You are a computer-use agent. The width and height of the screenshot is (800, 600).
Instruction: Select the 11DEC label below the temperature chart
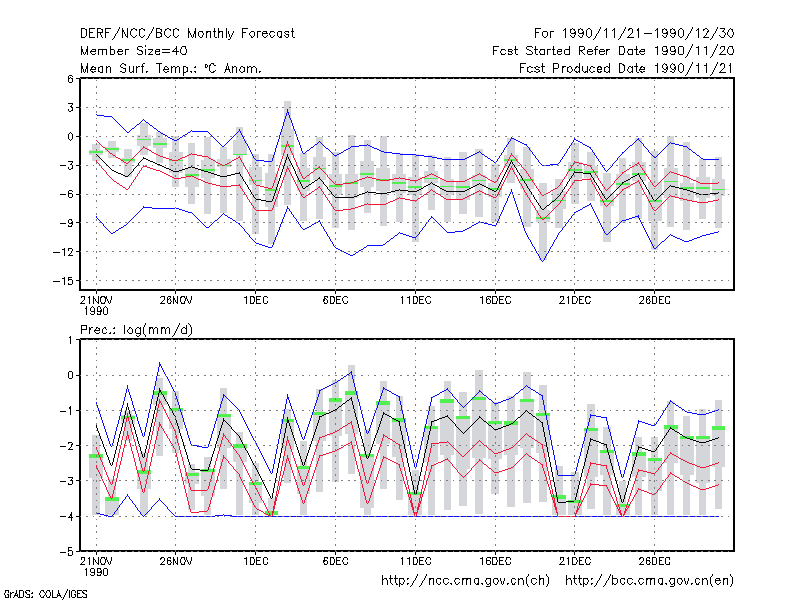415,300
